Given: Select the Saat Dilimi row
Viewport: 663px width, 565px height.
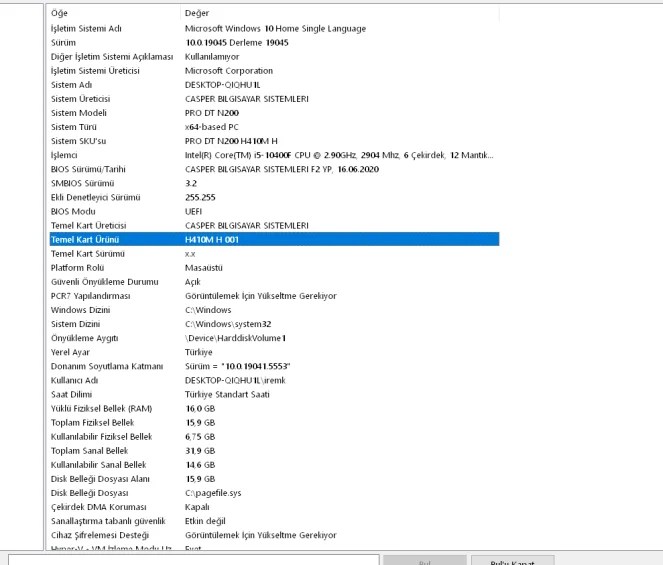Looking at the screenshot, I should tap(72, 395).
